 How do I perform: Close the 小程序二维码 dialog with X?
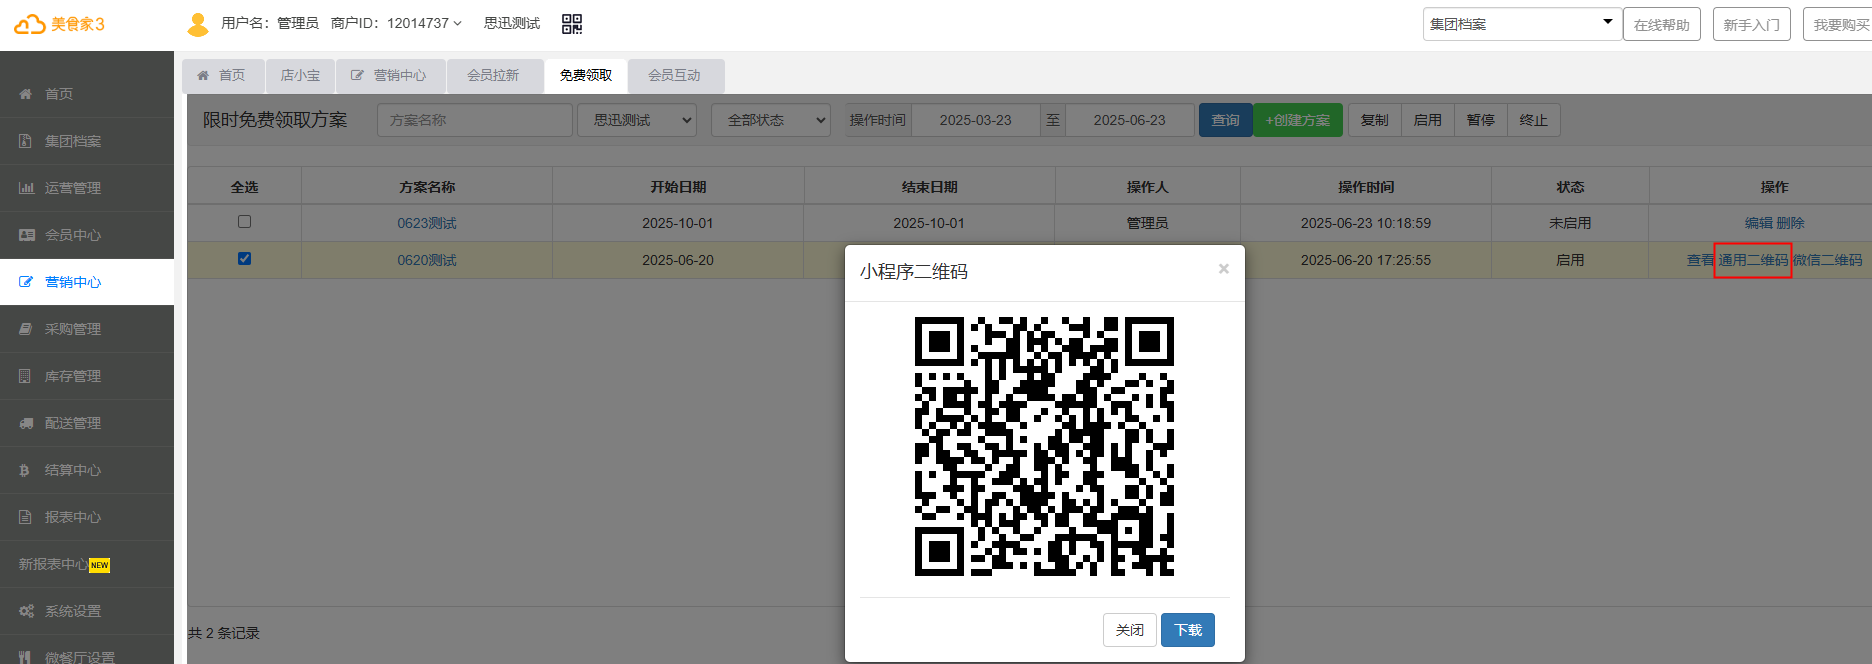pyautogui.click(x=1224, y=269)
